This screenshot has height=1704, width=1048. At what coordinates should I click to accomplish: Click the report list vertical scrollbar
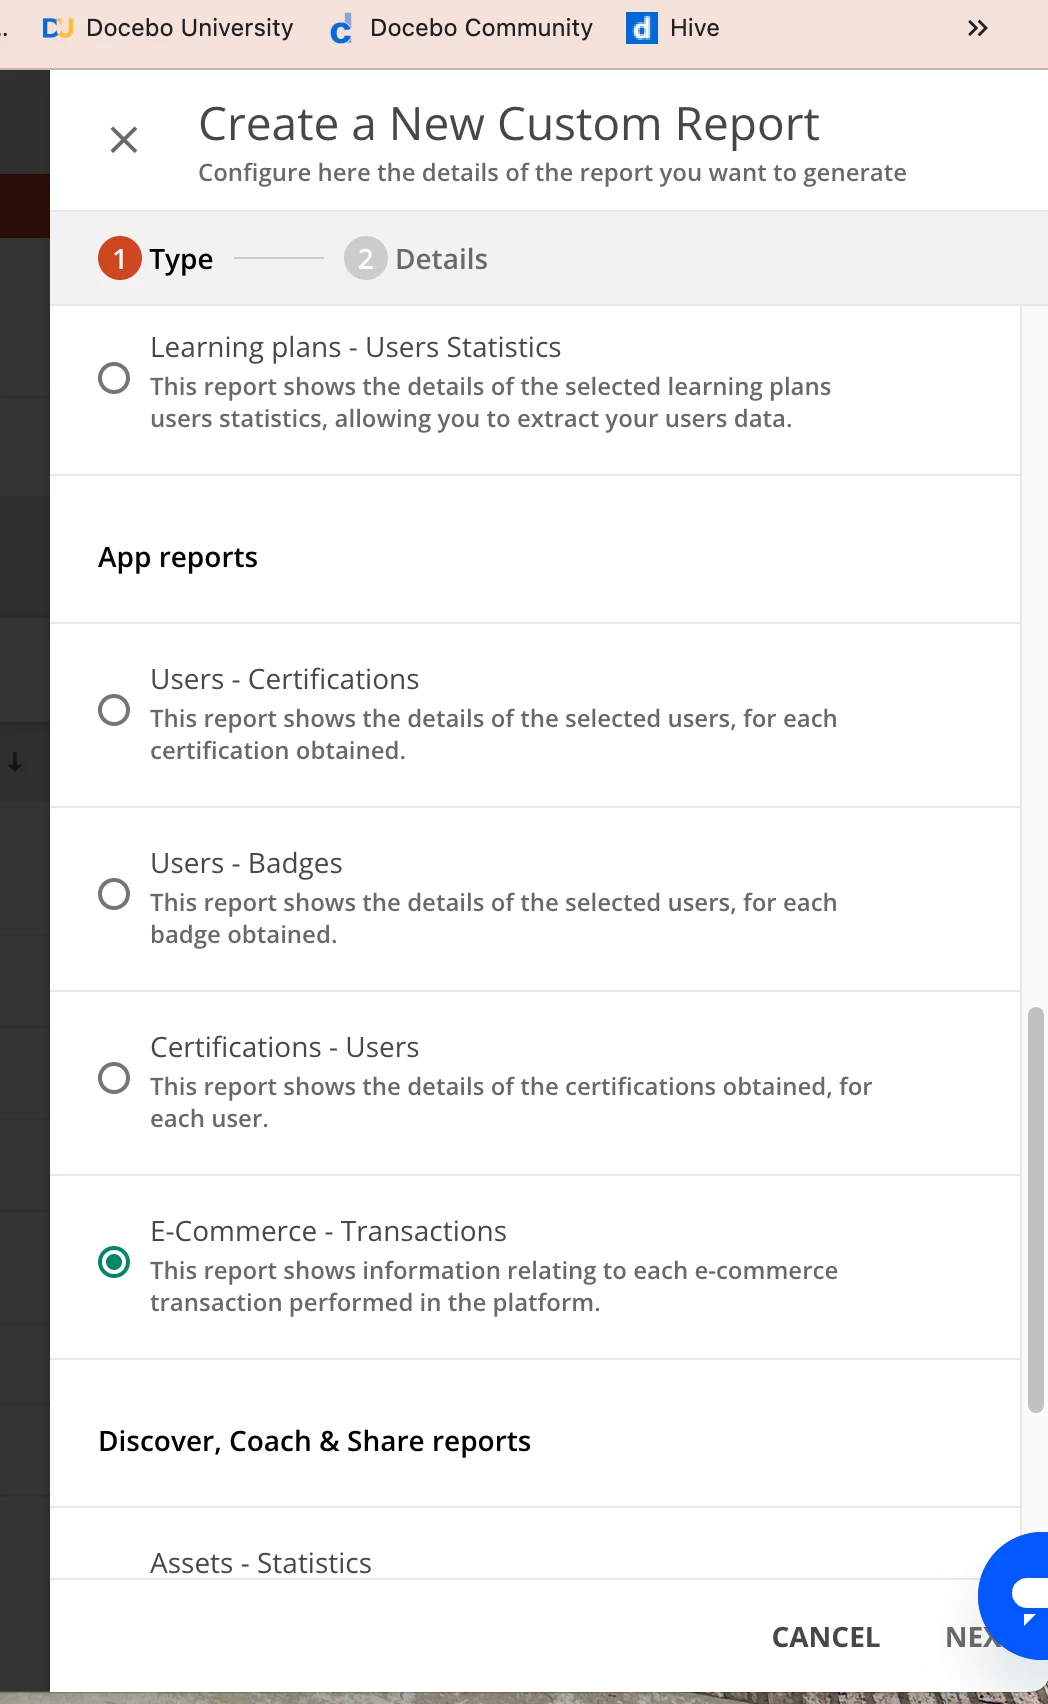(1035, 1208)
